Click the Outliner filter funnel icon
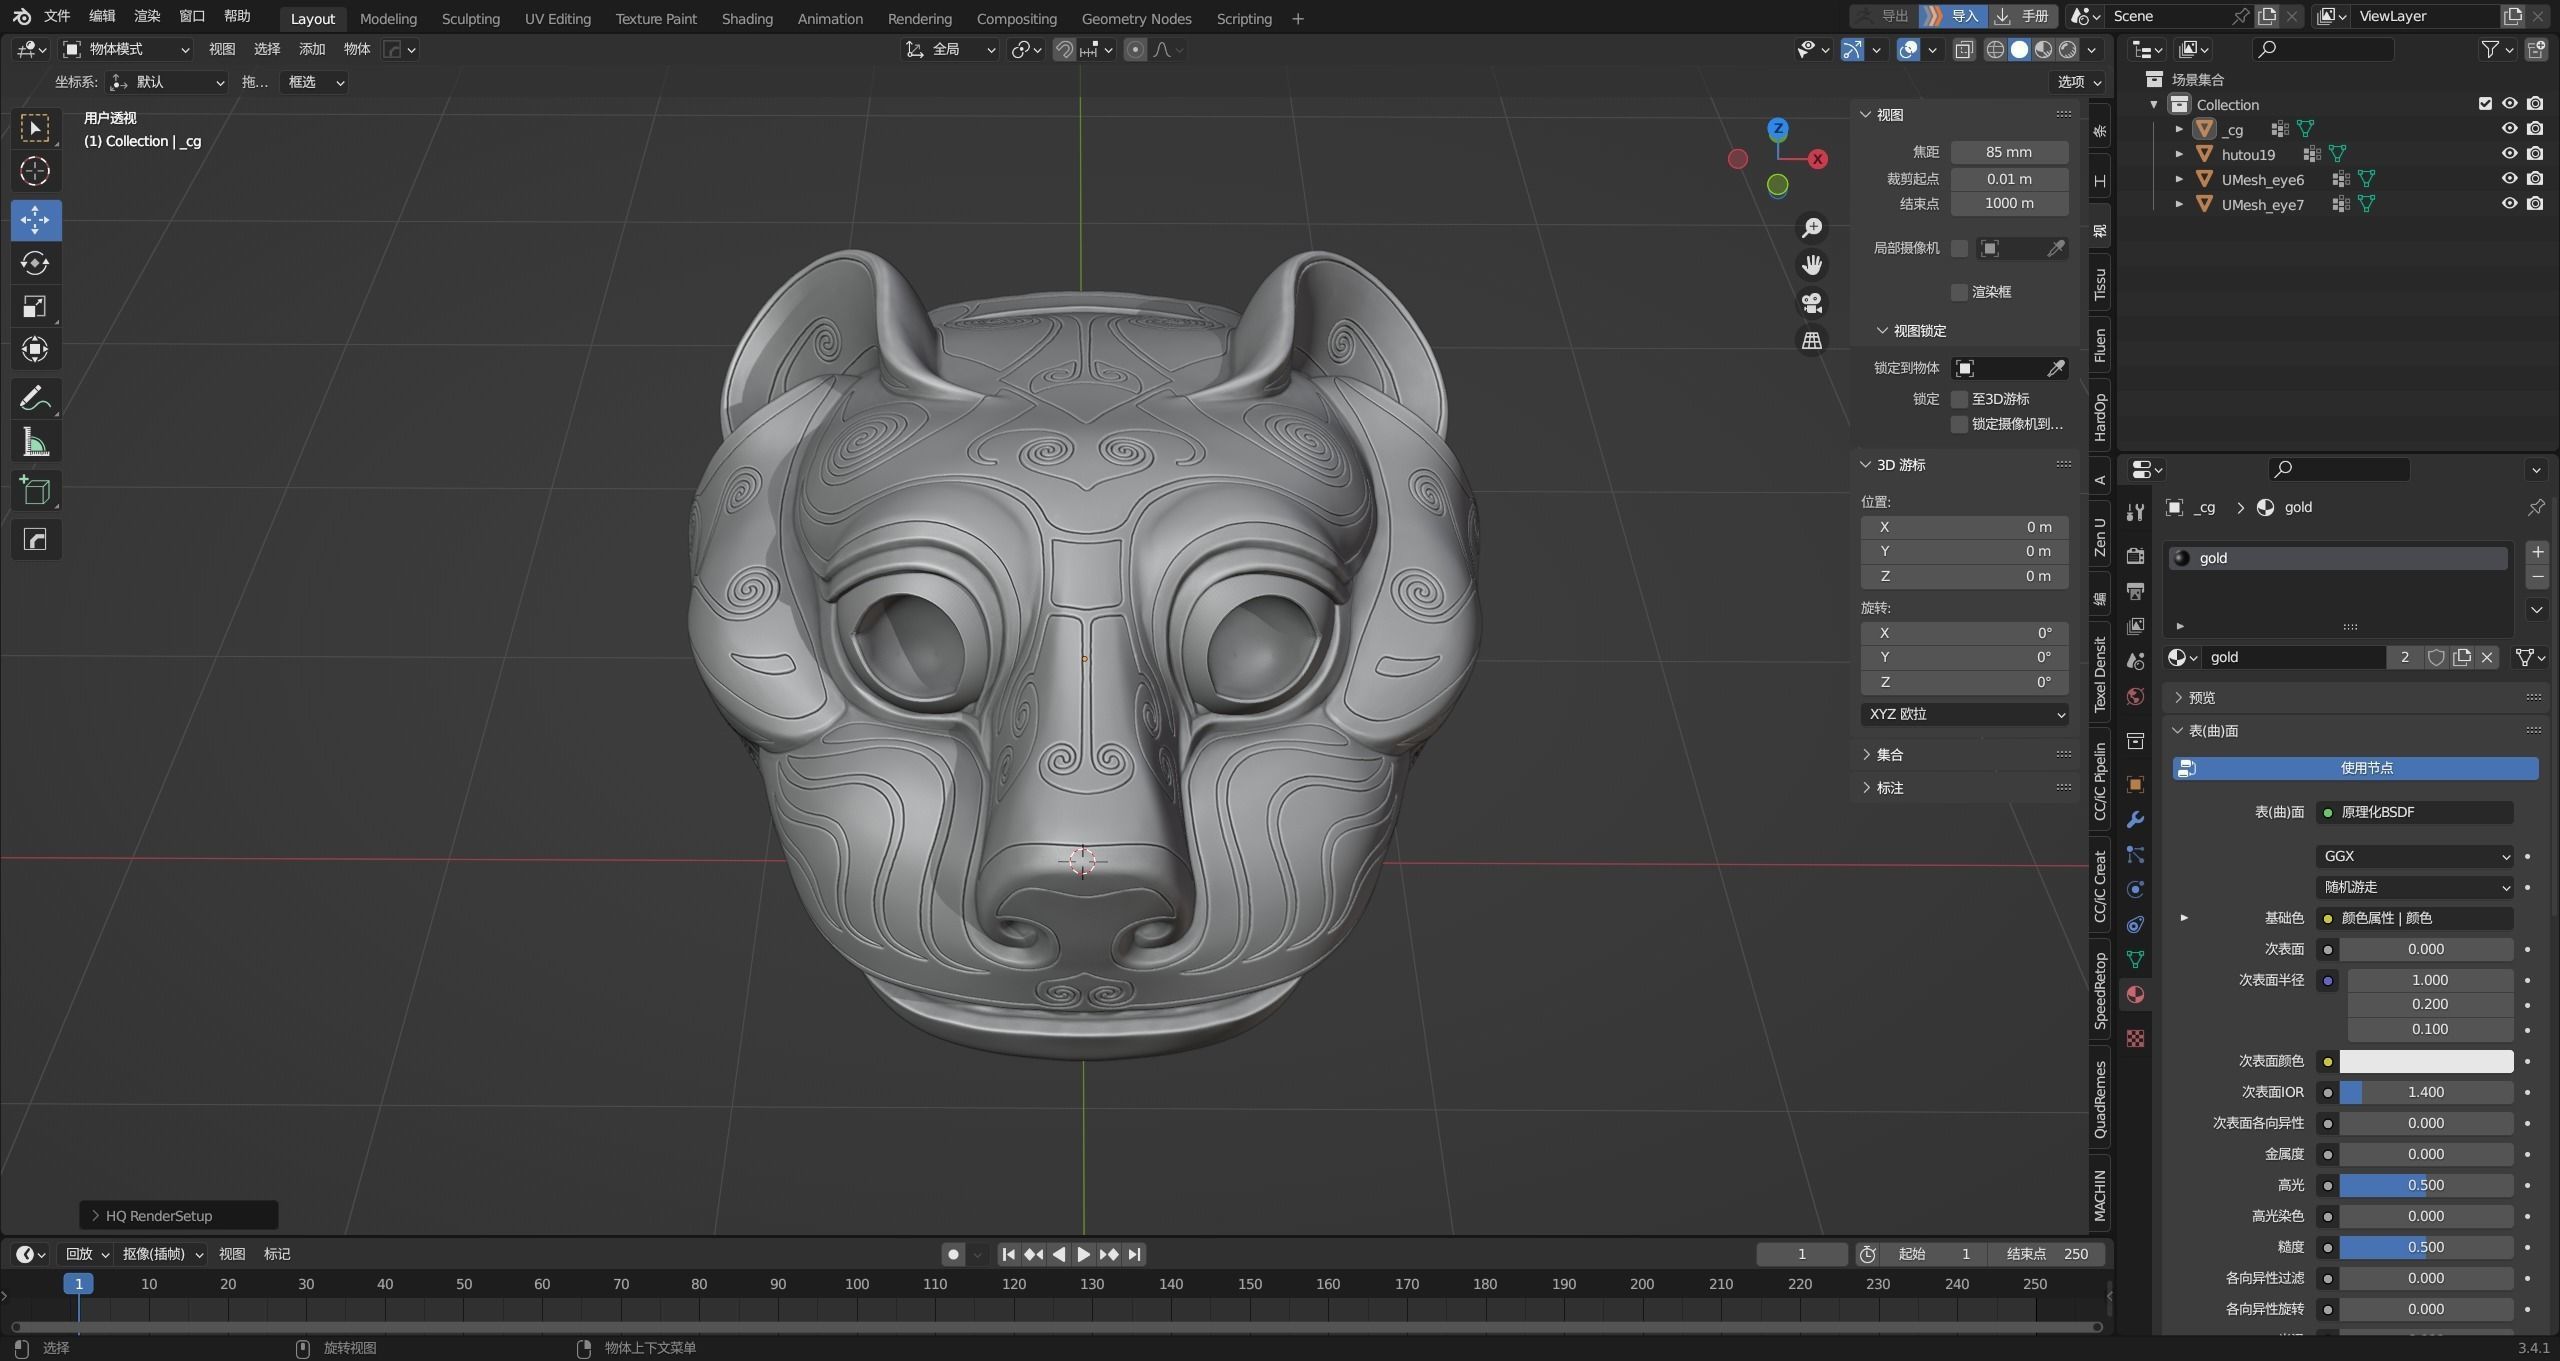Screen dimensions: 2560x1361 [x=2490, y=49]
